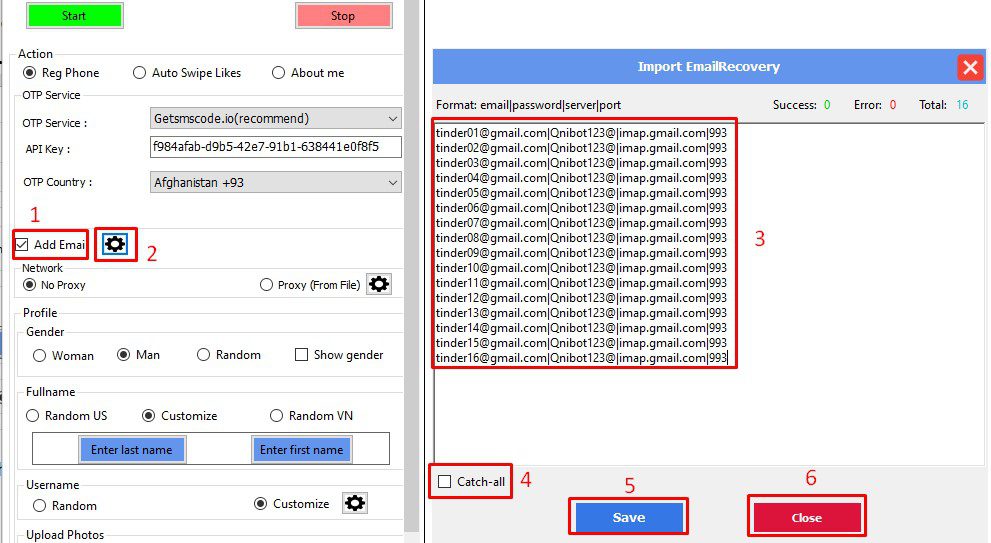The width and height of the screenshot is (991, 543).
Task: Click tinder02@gmail.com line in list
Action: click(x=581, y=148)
